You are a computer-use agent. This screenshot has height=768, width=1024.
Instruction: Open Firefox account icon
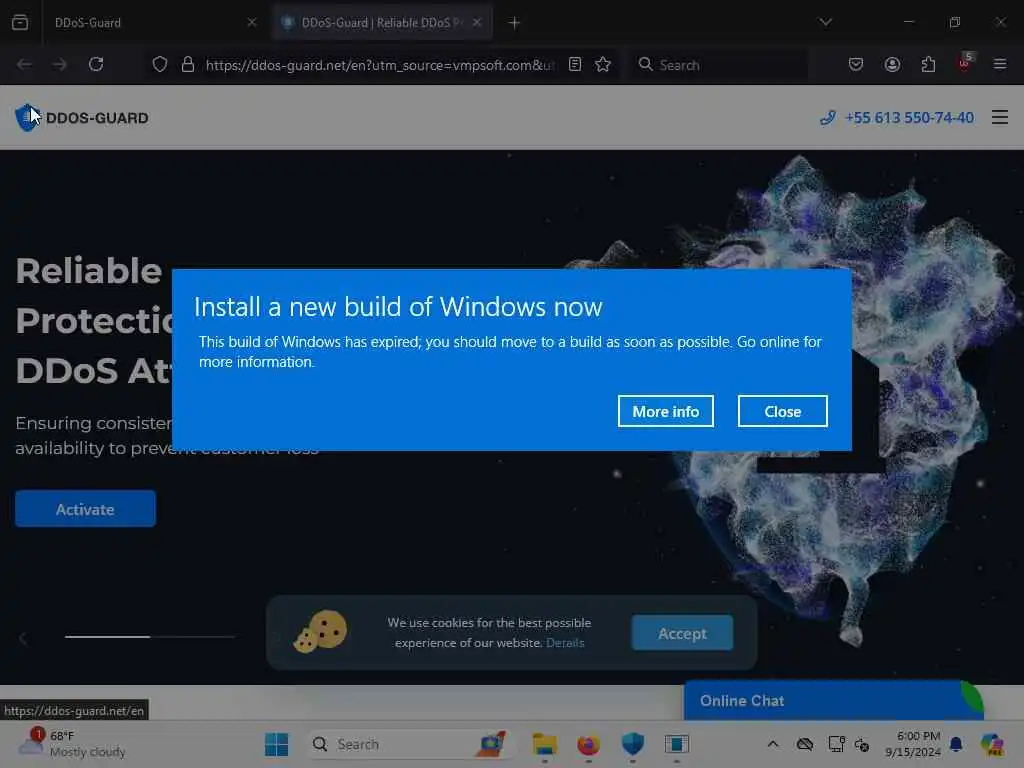click(x=892, y=64)
